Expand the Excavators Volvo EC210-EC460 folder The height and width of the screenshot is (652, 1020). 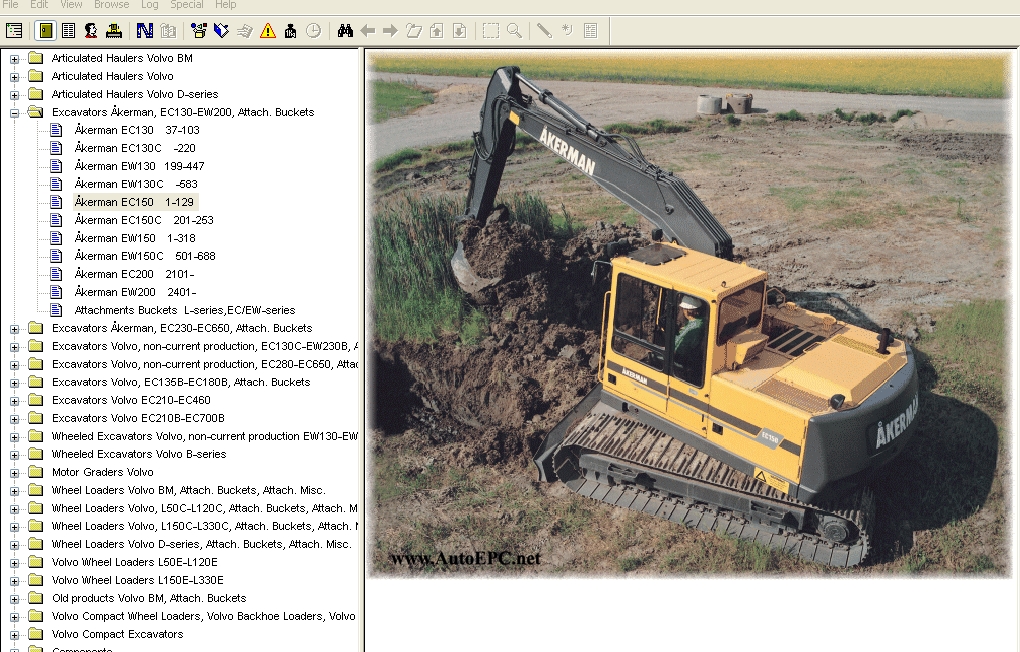14,401
